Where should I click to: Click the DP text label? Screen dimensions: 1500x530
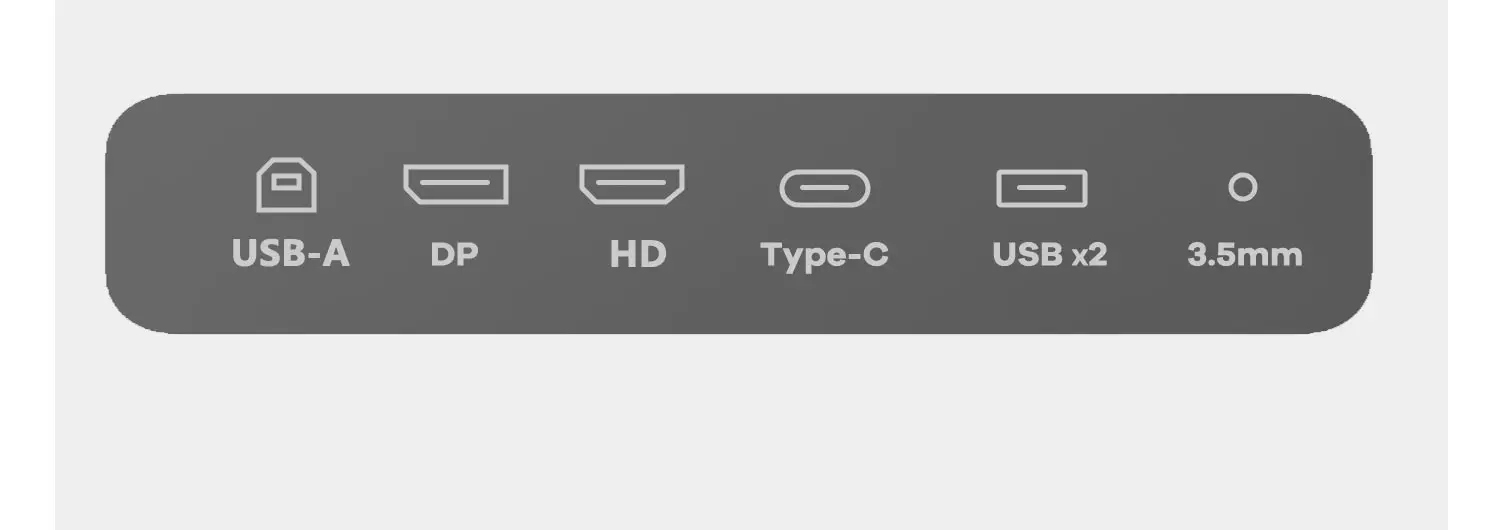(x=454, y=255)
